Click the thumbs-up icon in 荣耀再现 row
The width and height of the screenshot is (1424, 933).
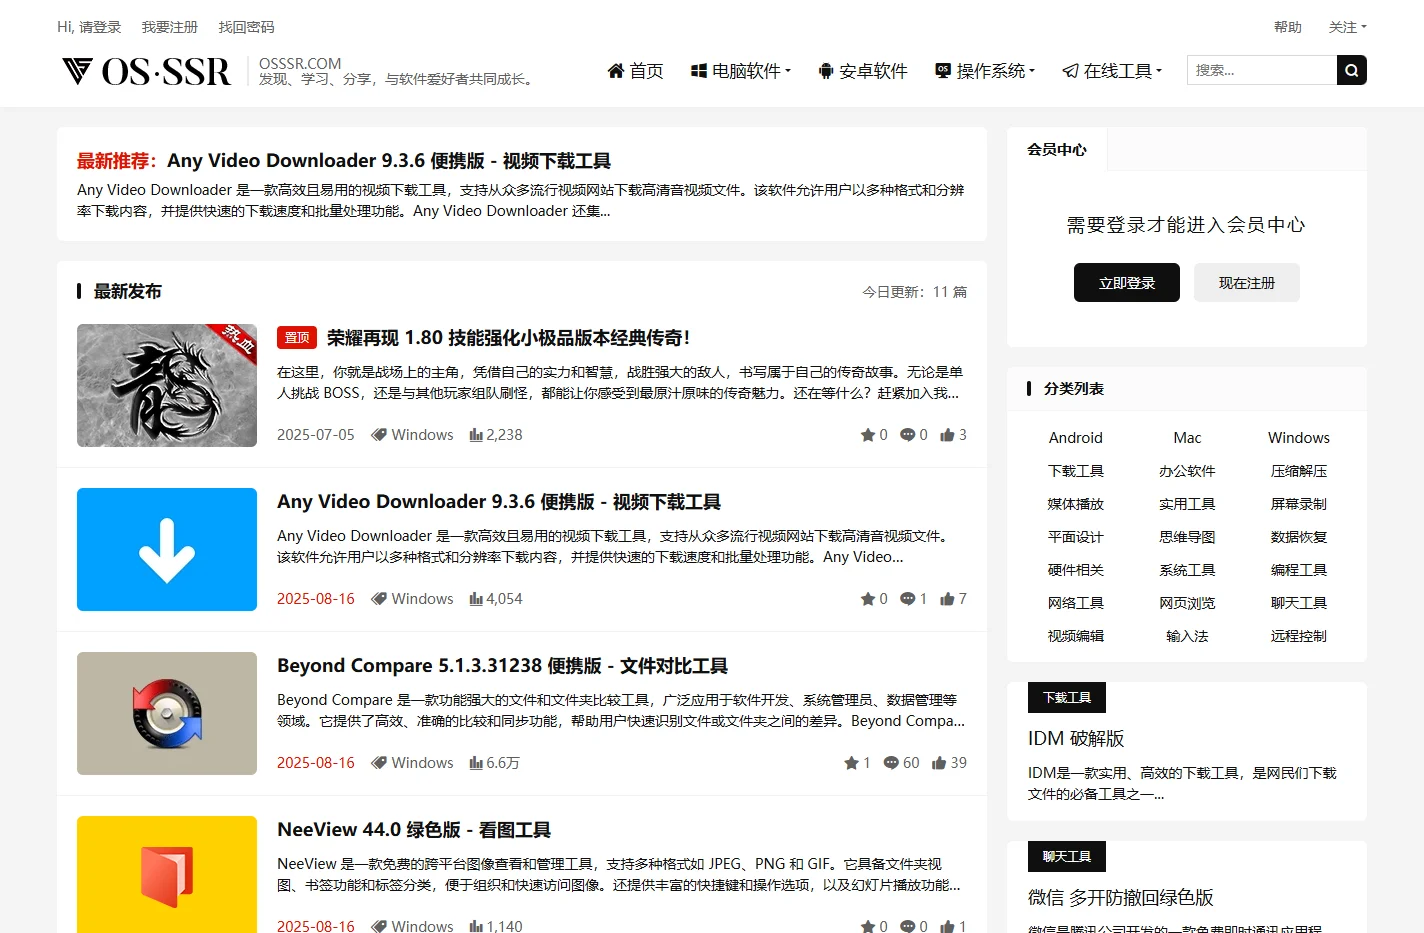click(947, 435)
